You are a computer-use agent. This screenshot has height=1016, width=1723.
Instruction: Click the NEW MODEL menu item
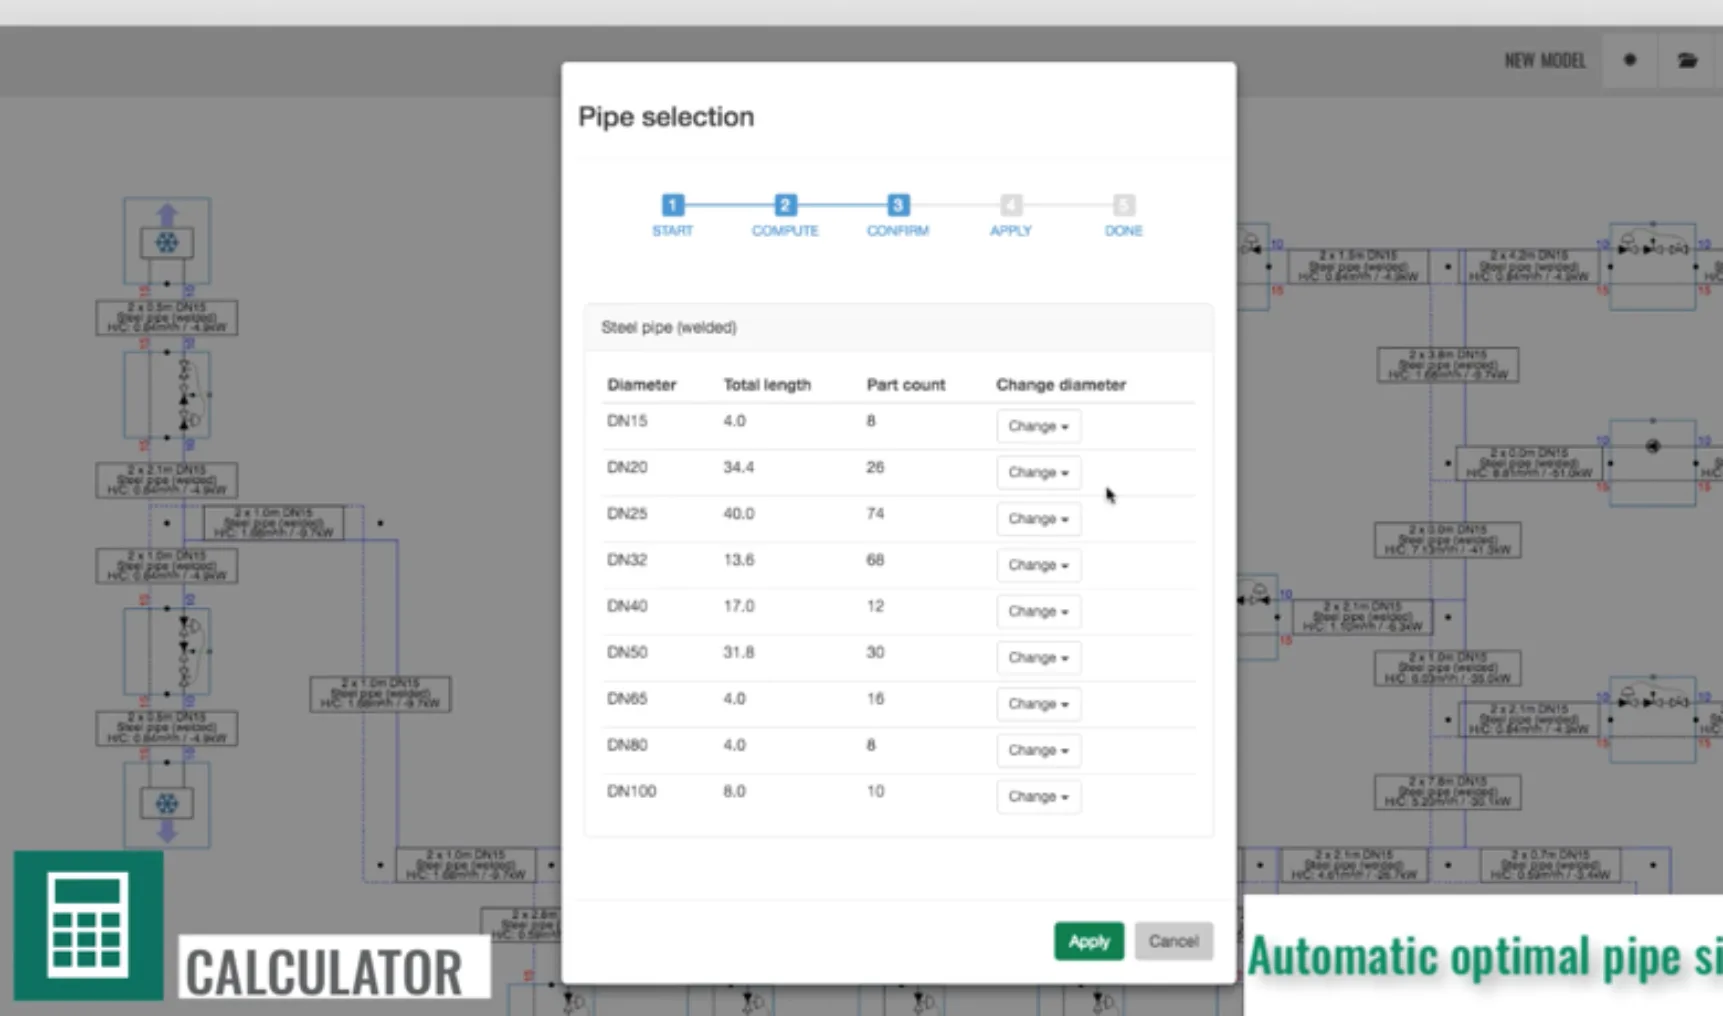click(x=1544, y=61)
